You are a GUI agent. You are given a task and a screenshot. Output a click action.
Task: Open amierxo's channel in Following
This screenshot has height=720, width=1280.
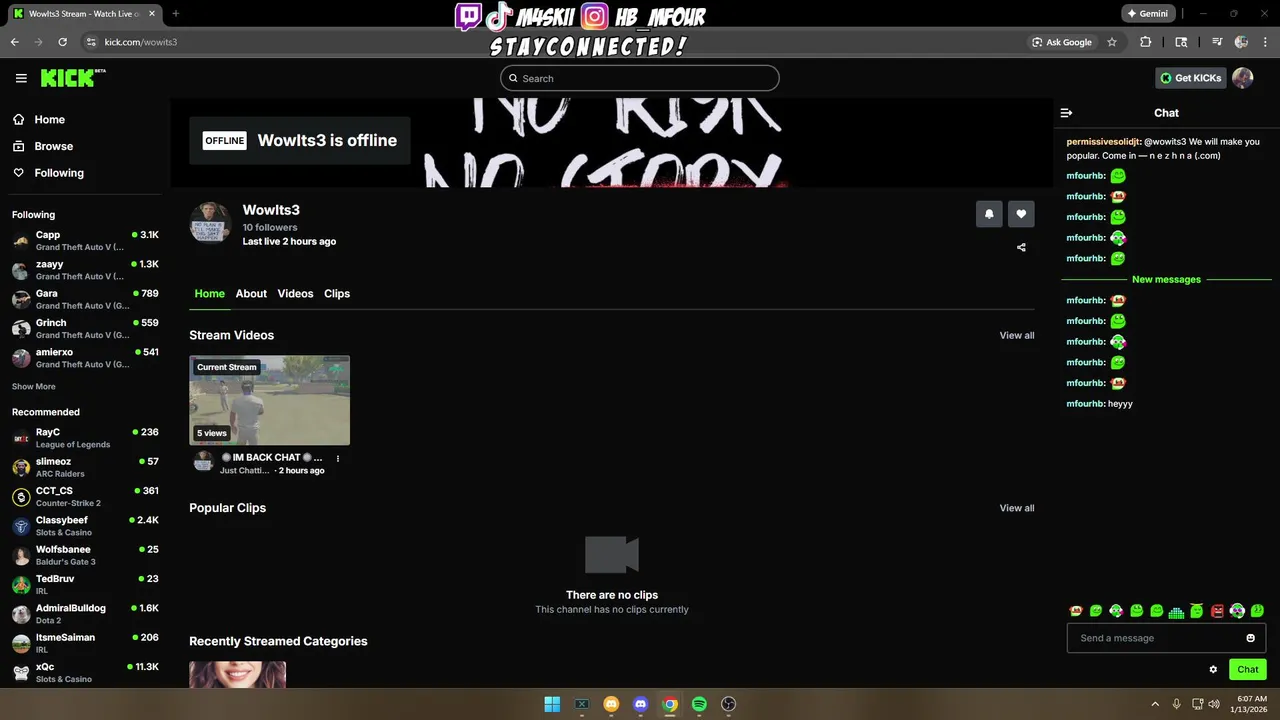(x=85, y=358)
